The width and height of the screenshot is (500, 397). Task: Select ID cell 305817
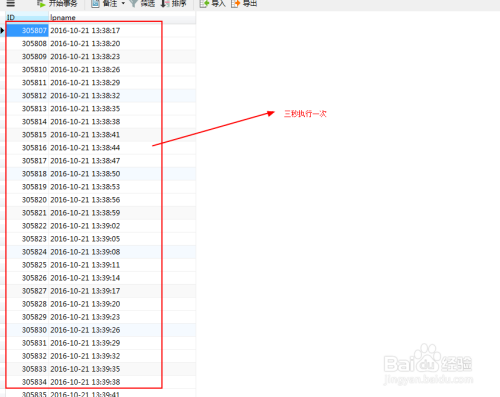point(27,160)
